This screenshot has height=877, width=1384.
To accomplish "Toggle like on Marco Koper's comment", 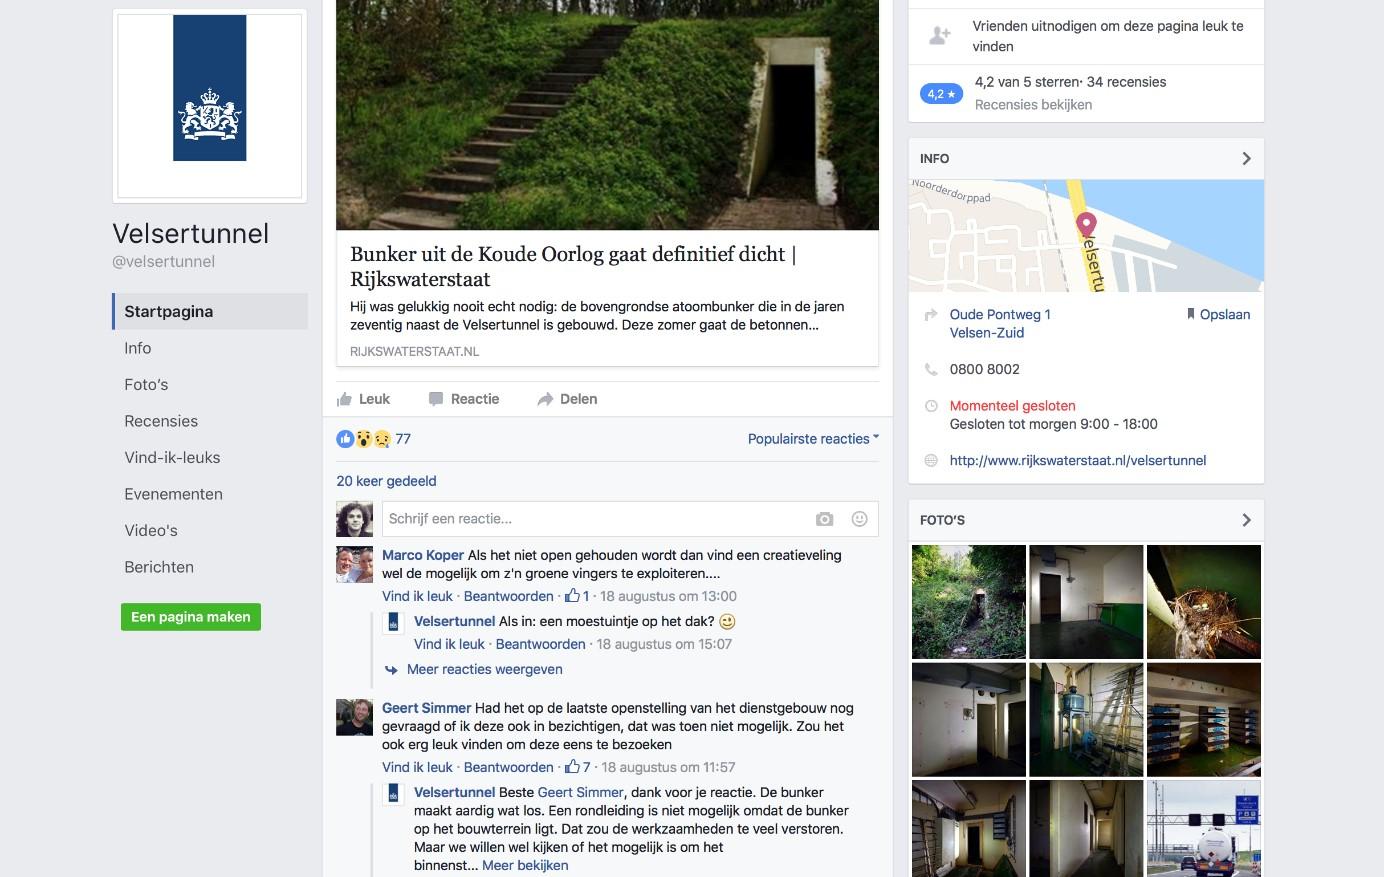I will coord(417,596).
